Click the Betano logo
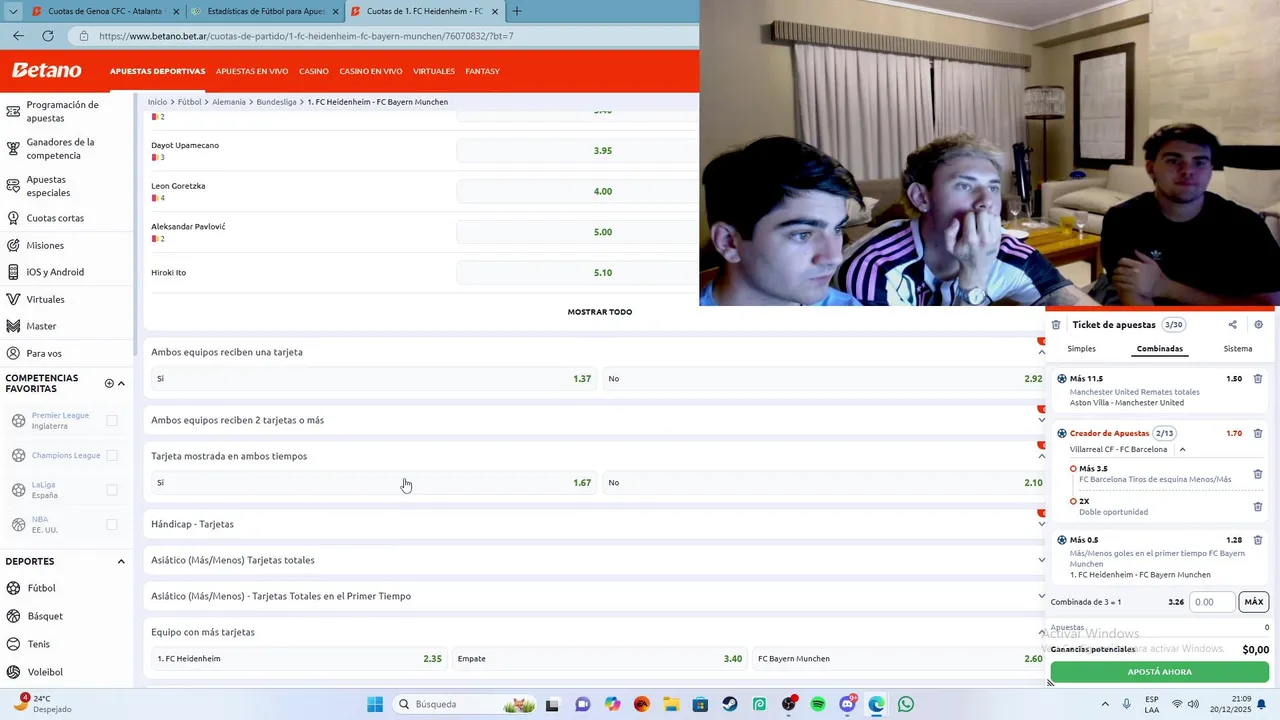Viewport: 1280px width, 720px height. [46, 71]
